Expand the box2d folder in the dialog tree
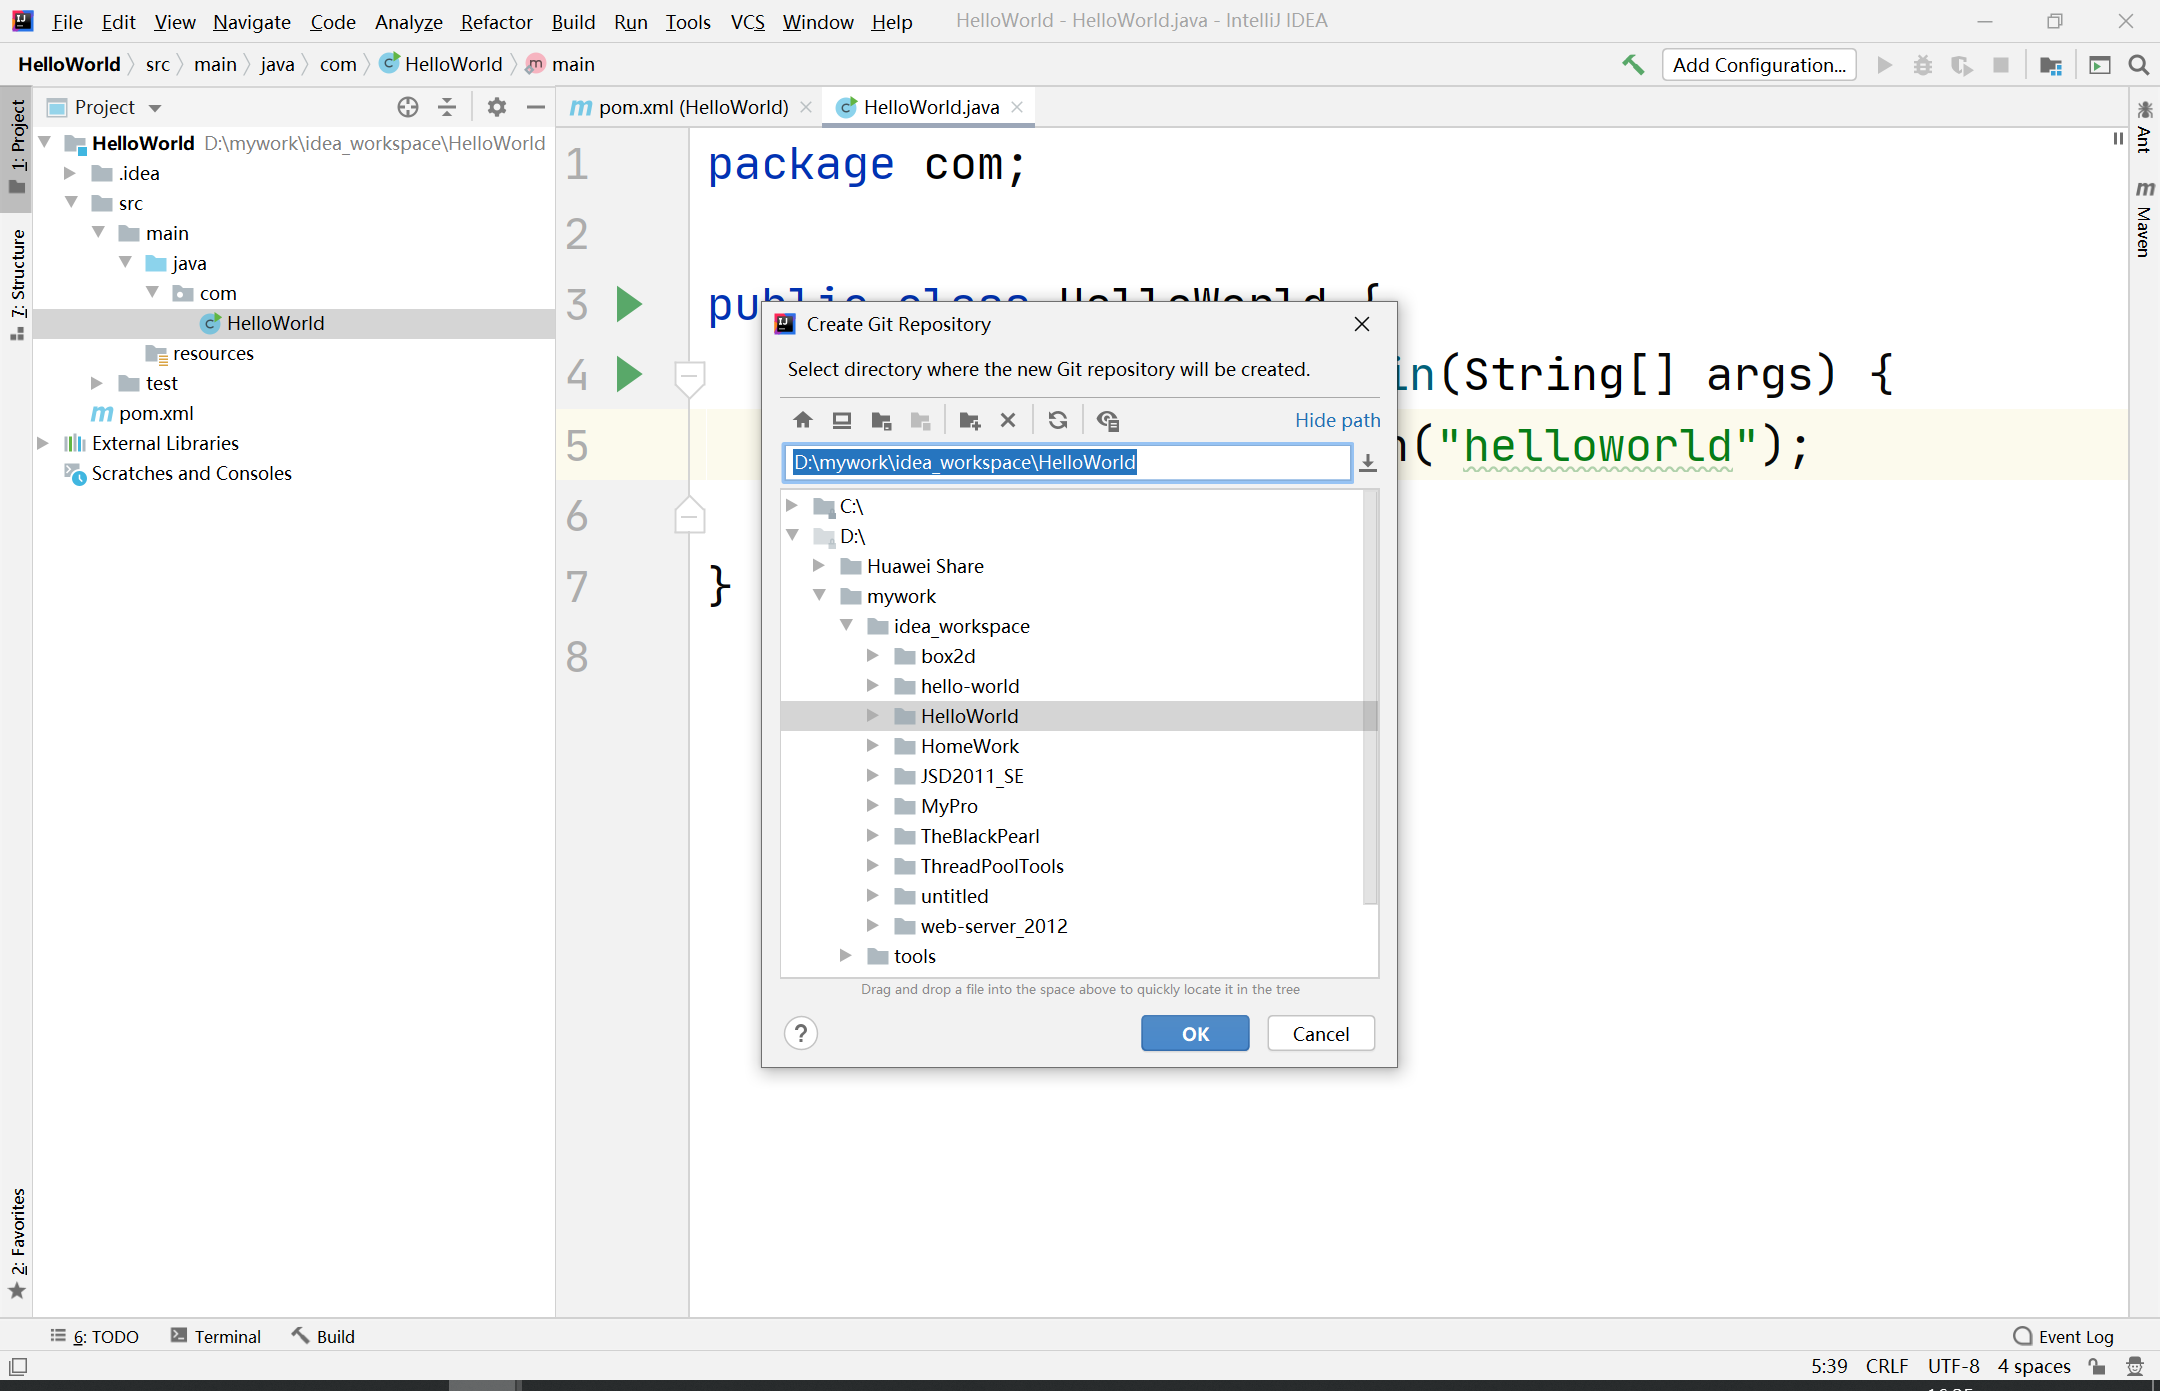Screen dimensions: 2160x1391 873,656
